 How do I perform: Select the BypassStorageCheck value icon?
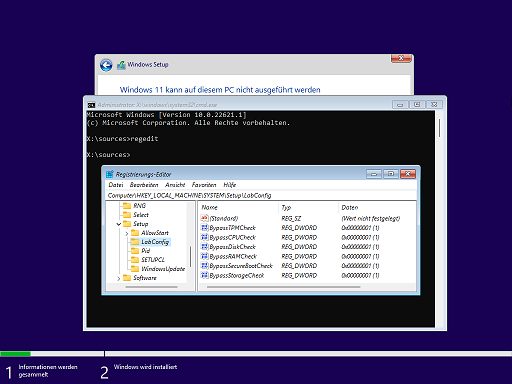tap(205, 275)
